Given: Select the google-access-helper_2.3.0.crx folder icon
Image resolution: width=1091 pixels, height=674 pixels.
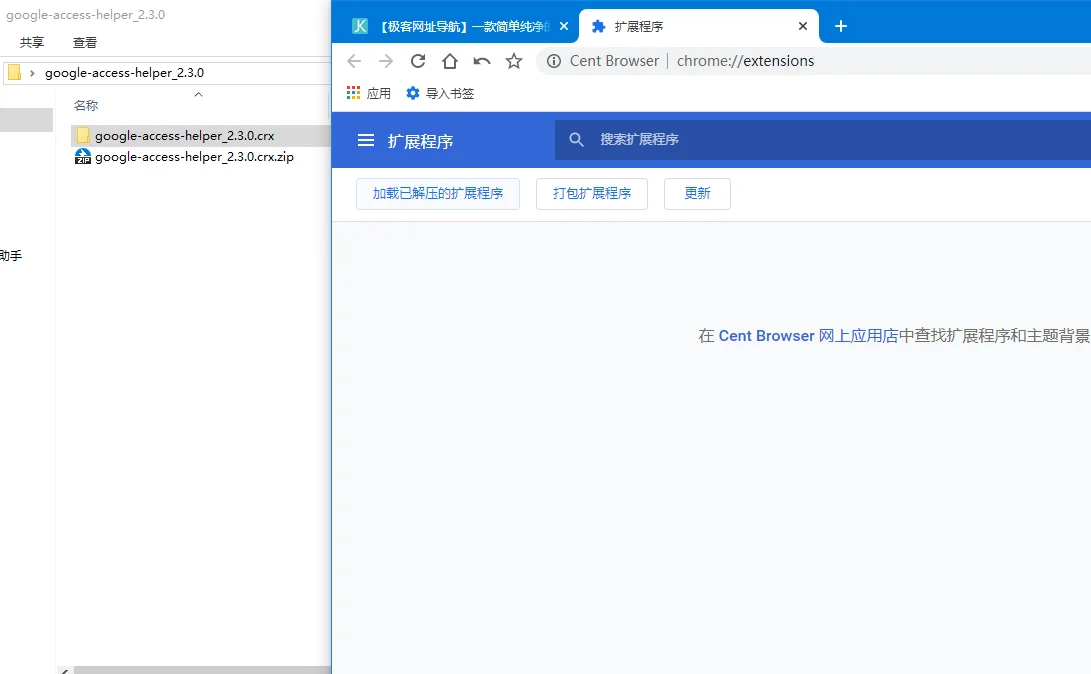Looking at the screenshot, I should [83, 136].
